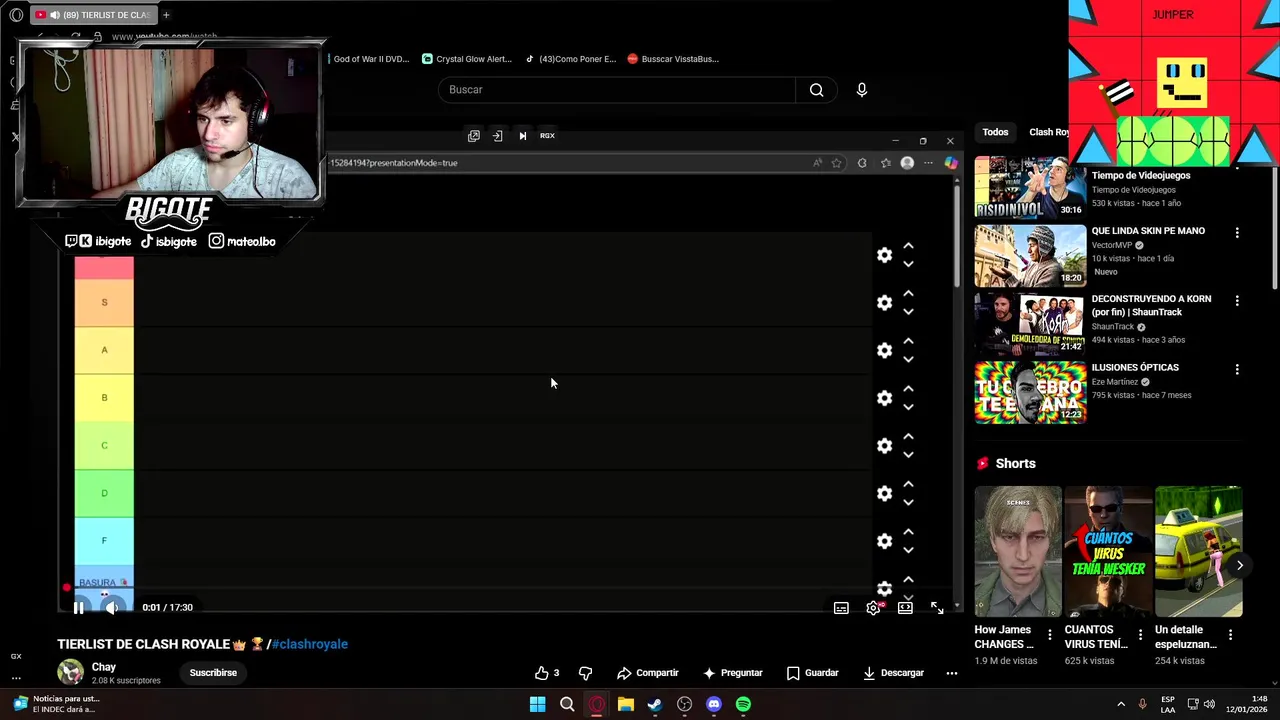The image size is (1280, 720).
Task: Select the Todos filter chip
Action: point(995,132)
